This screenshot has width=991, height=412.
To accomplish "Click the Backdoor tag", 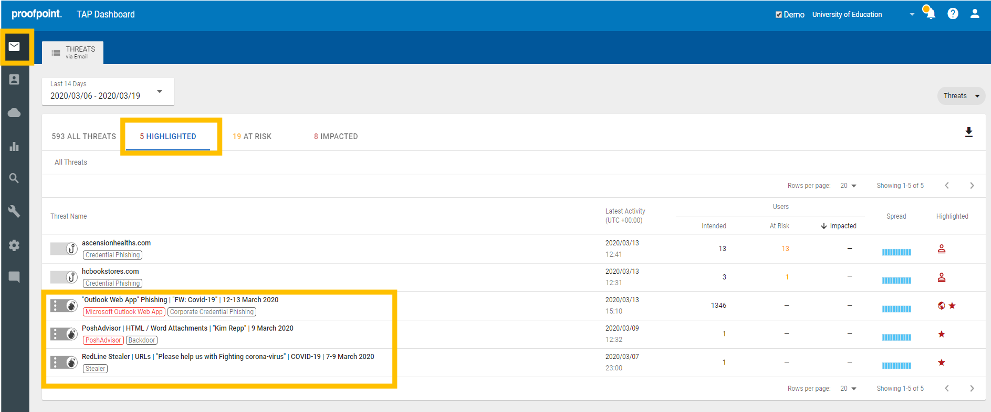I will point(142,340).
